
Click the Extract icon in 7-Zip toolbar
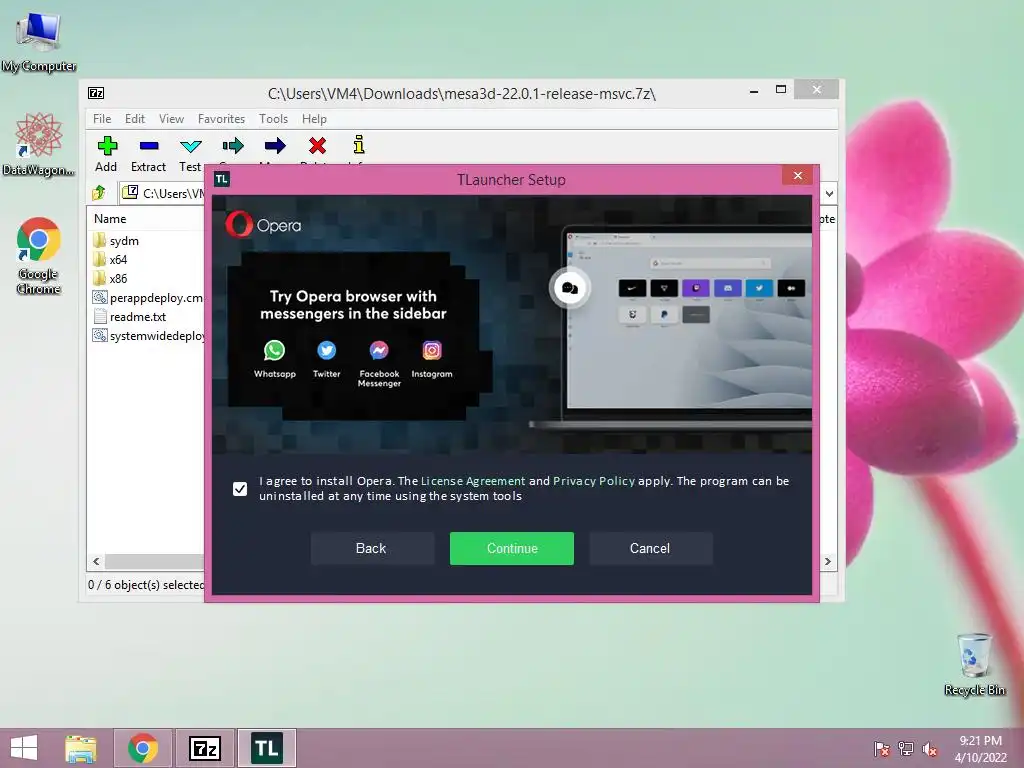(148, 146)
